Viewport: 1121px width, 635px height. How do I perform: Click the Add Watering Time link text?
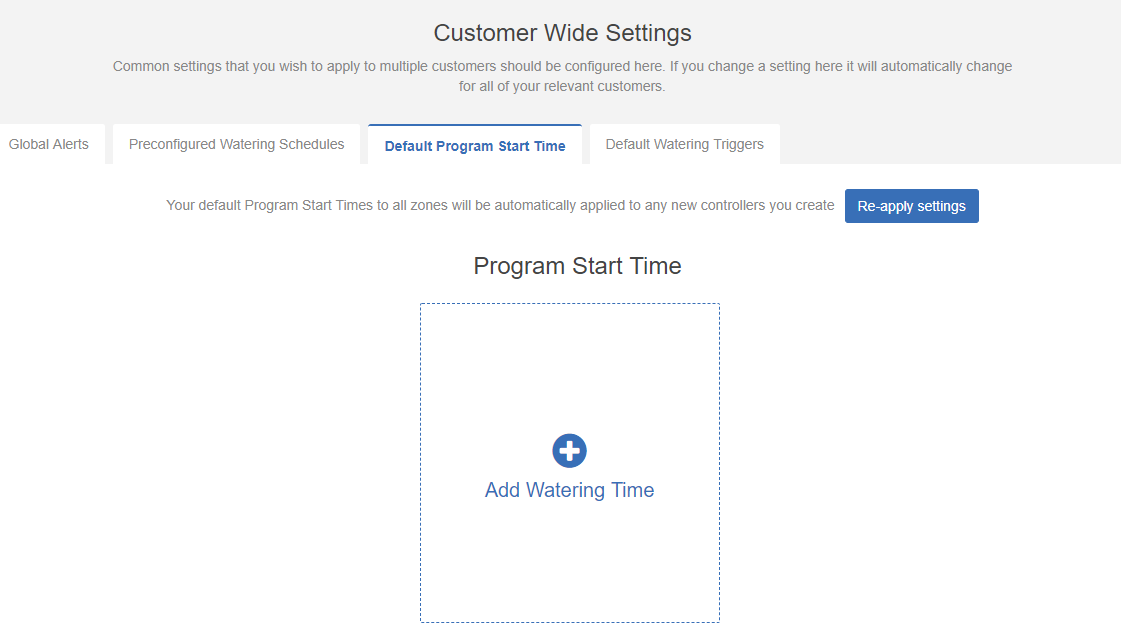(x=569, y=490)
